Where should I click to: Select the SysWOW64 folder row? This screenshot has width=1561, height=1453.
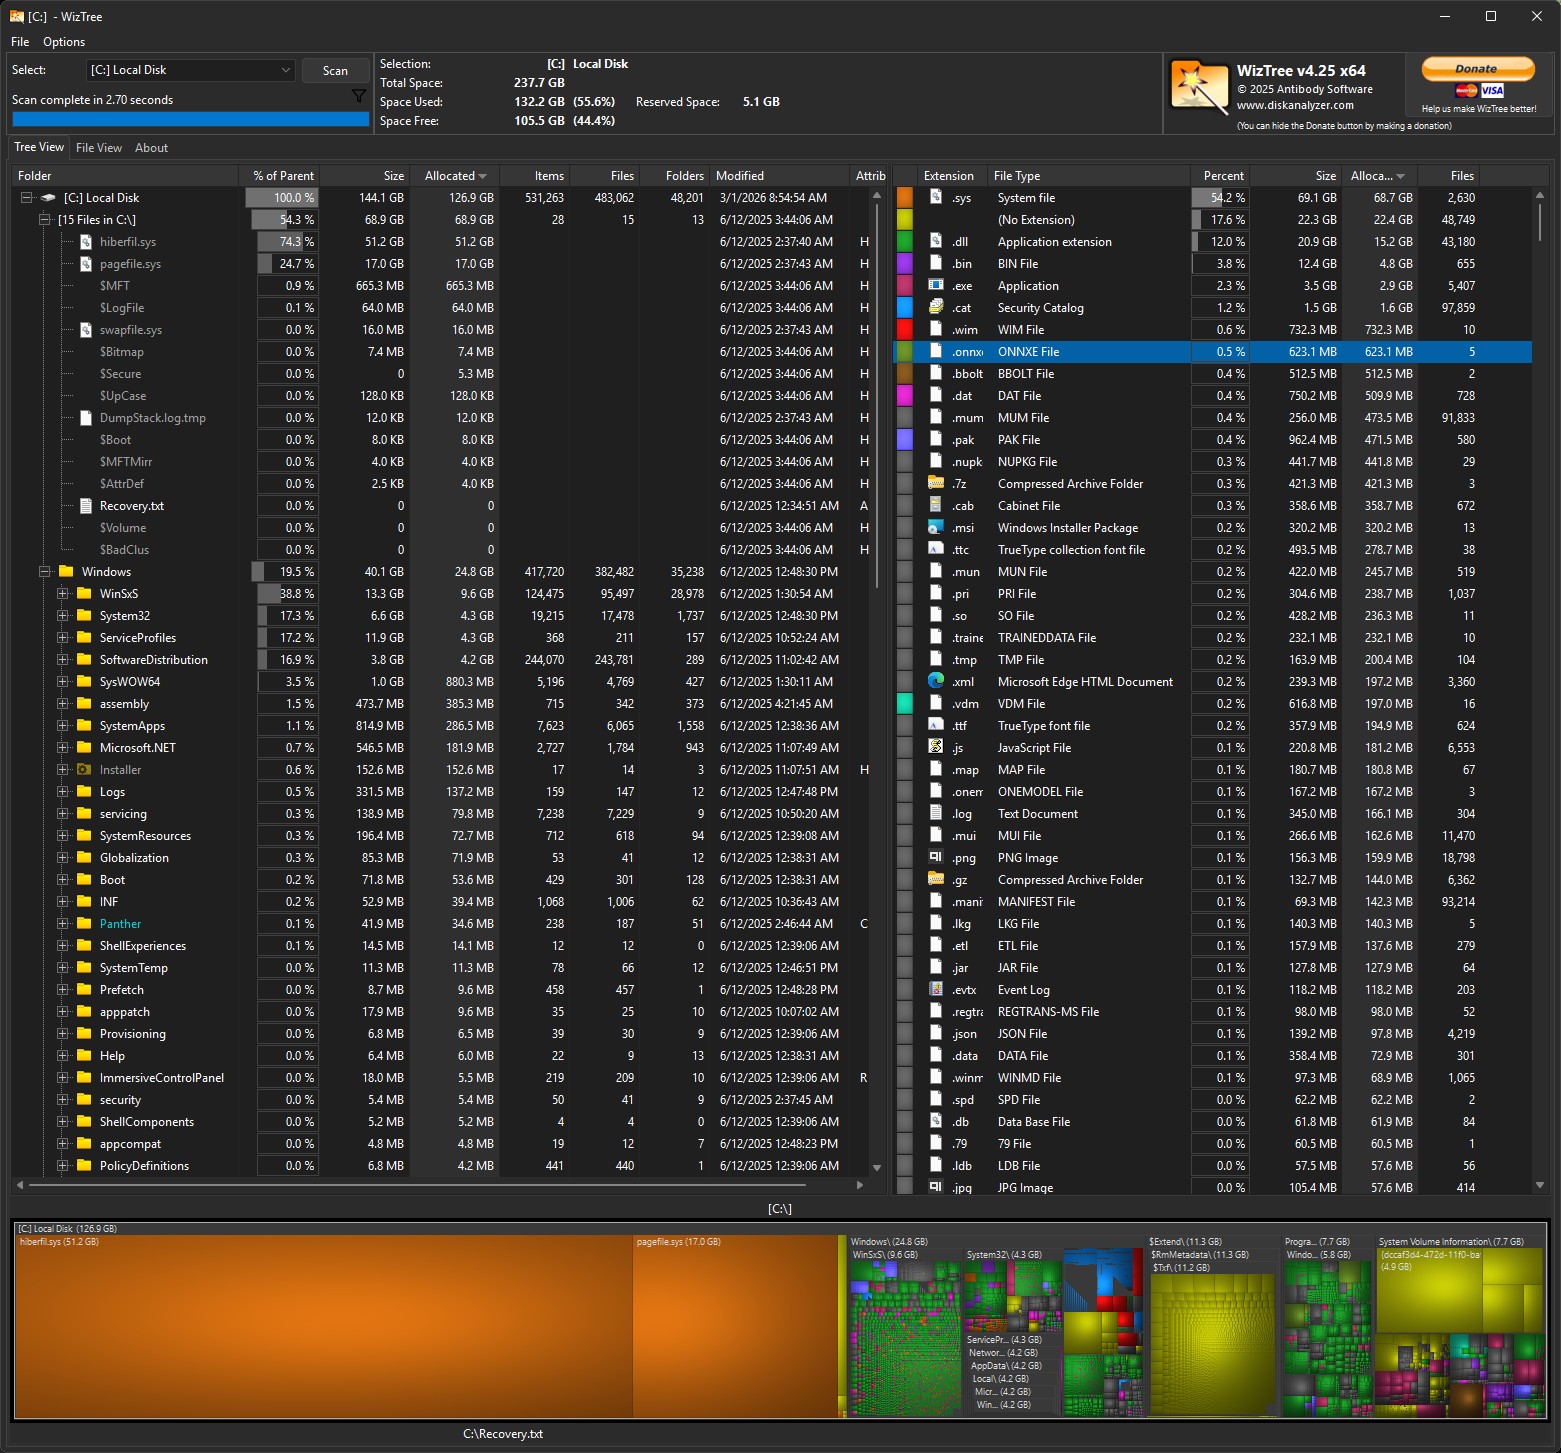click(x=441, y=682)
